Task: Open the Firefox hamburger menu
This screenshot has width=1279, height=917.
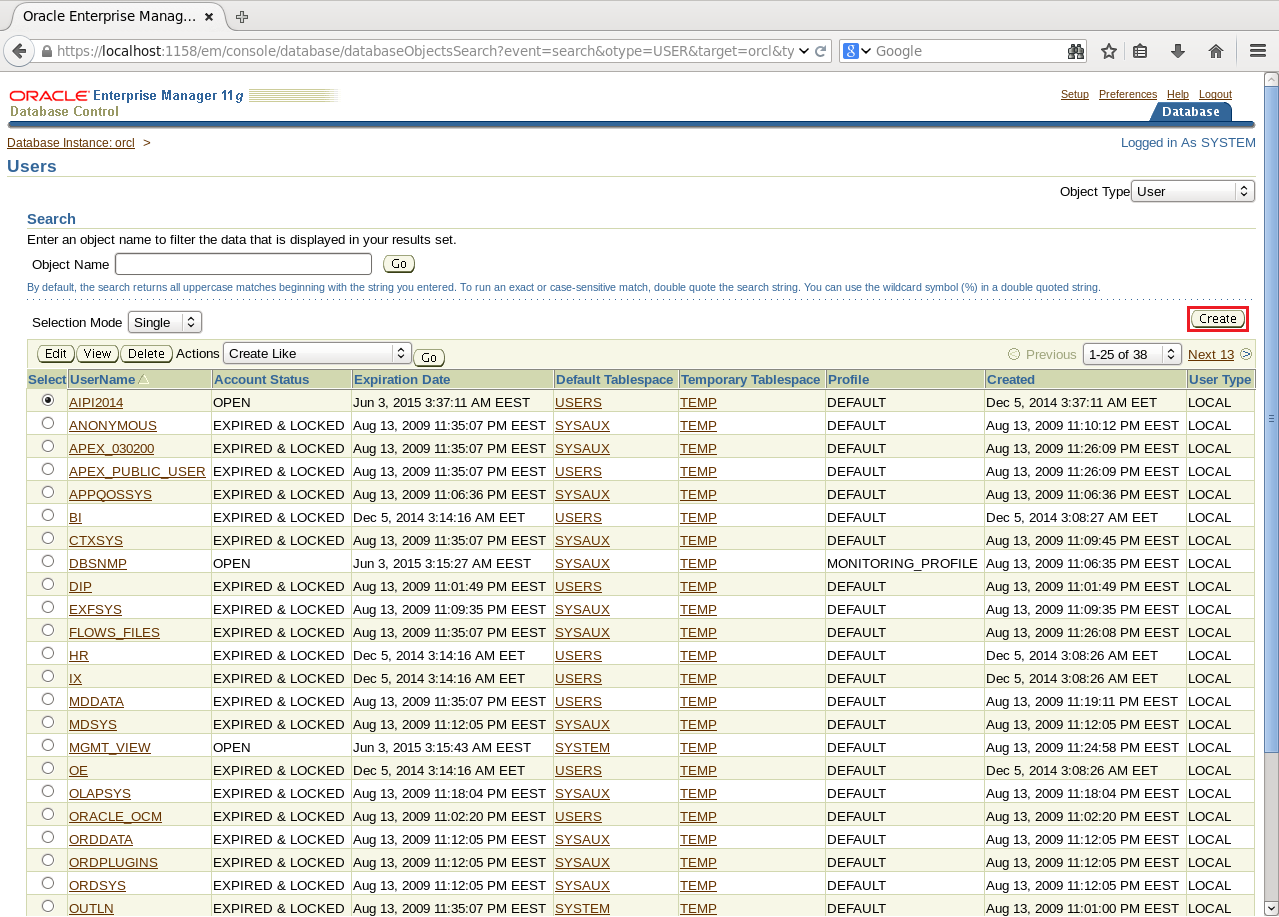Action: pos(1259,51)
